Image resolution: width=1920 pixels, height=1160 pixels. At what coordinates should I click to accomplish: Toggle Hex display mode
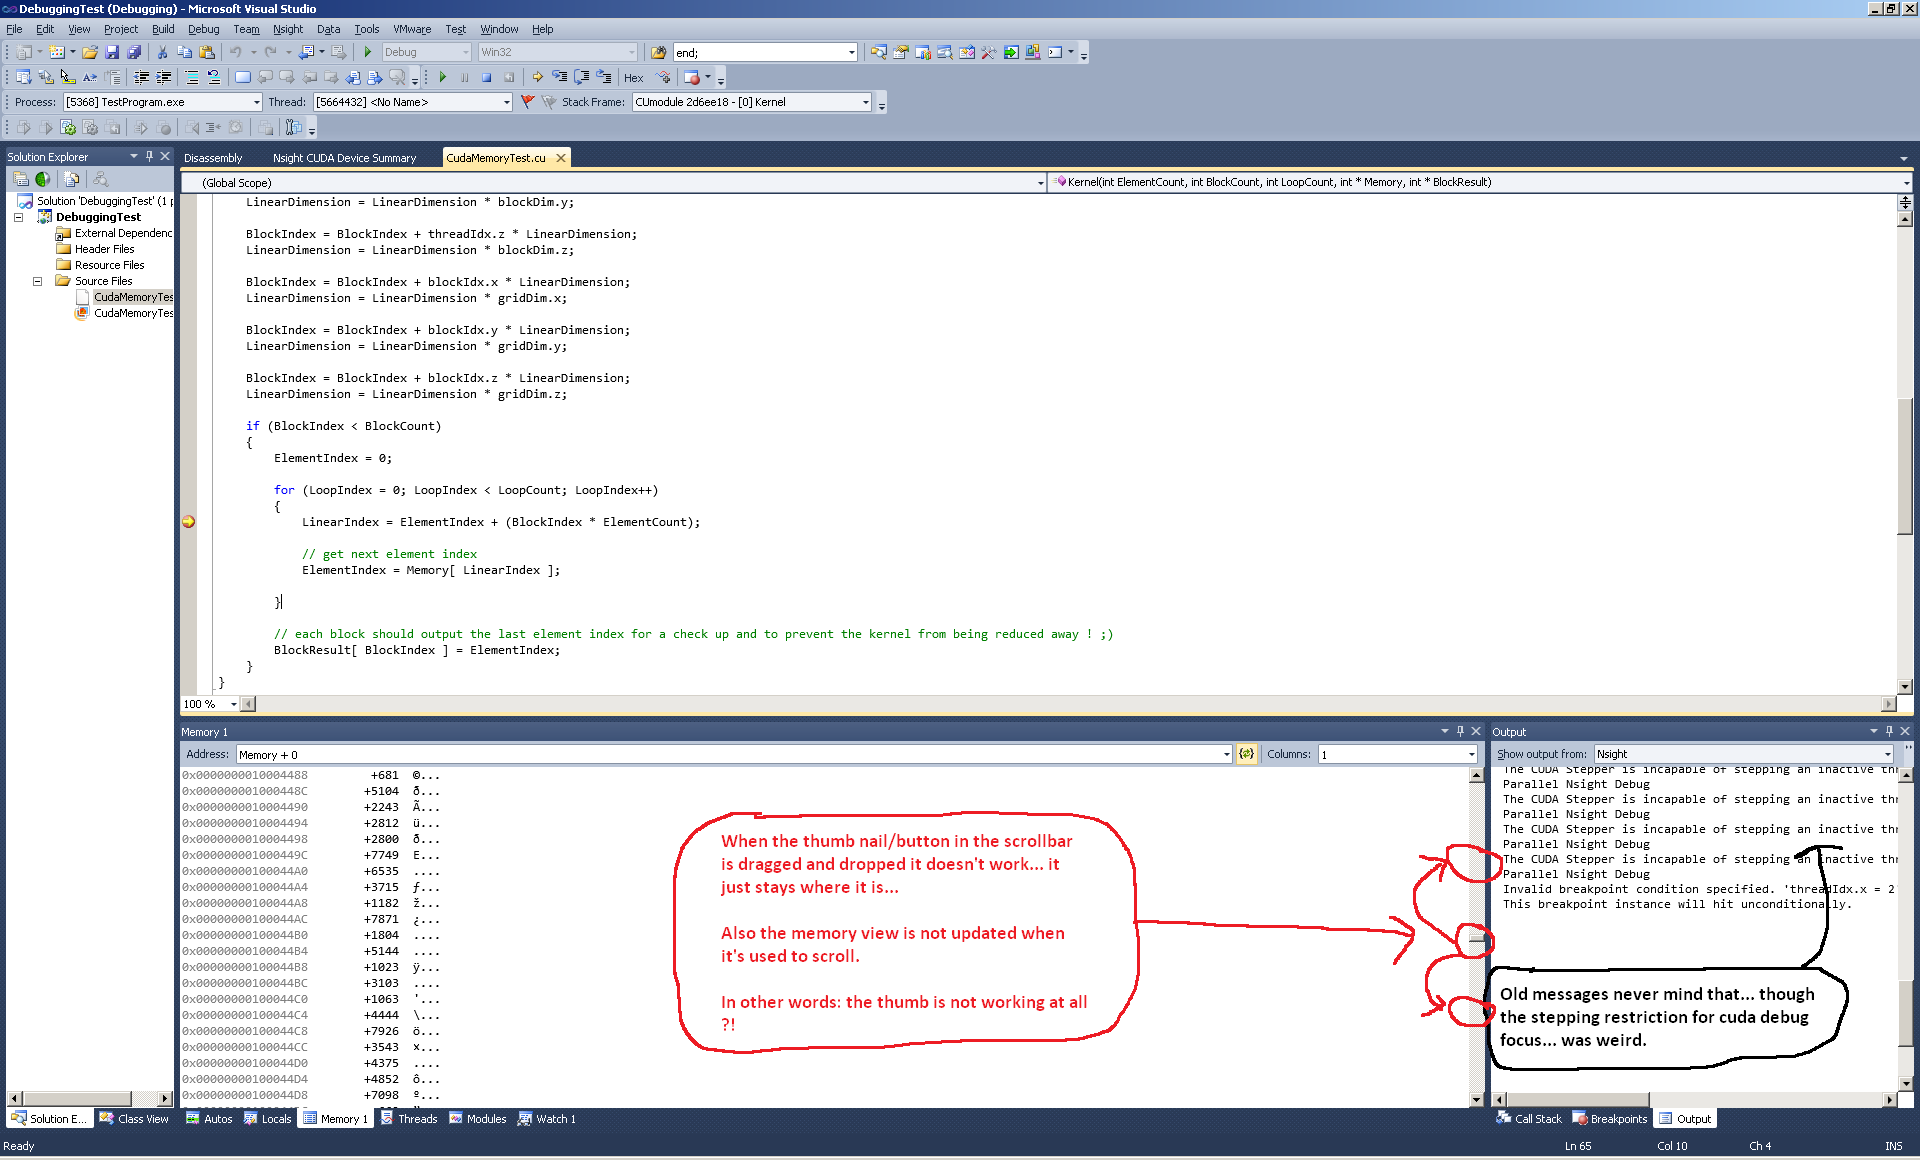coord(633,77)
